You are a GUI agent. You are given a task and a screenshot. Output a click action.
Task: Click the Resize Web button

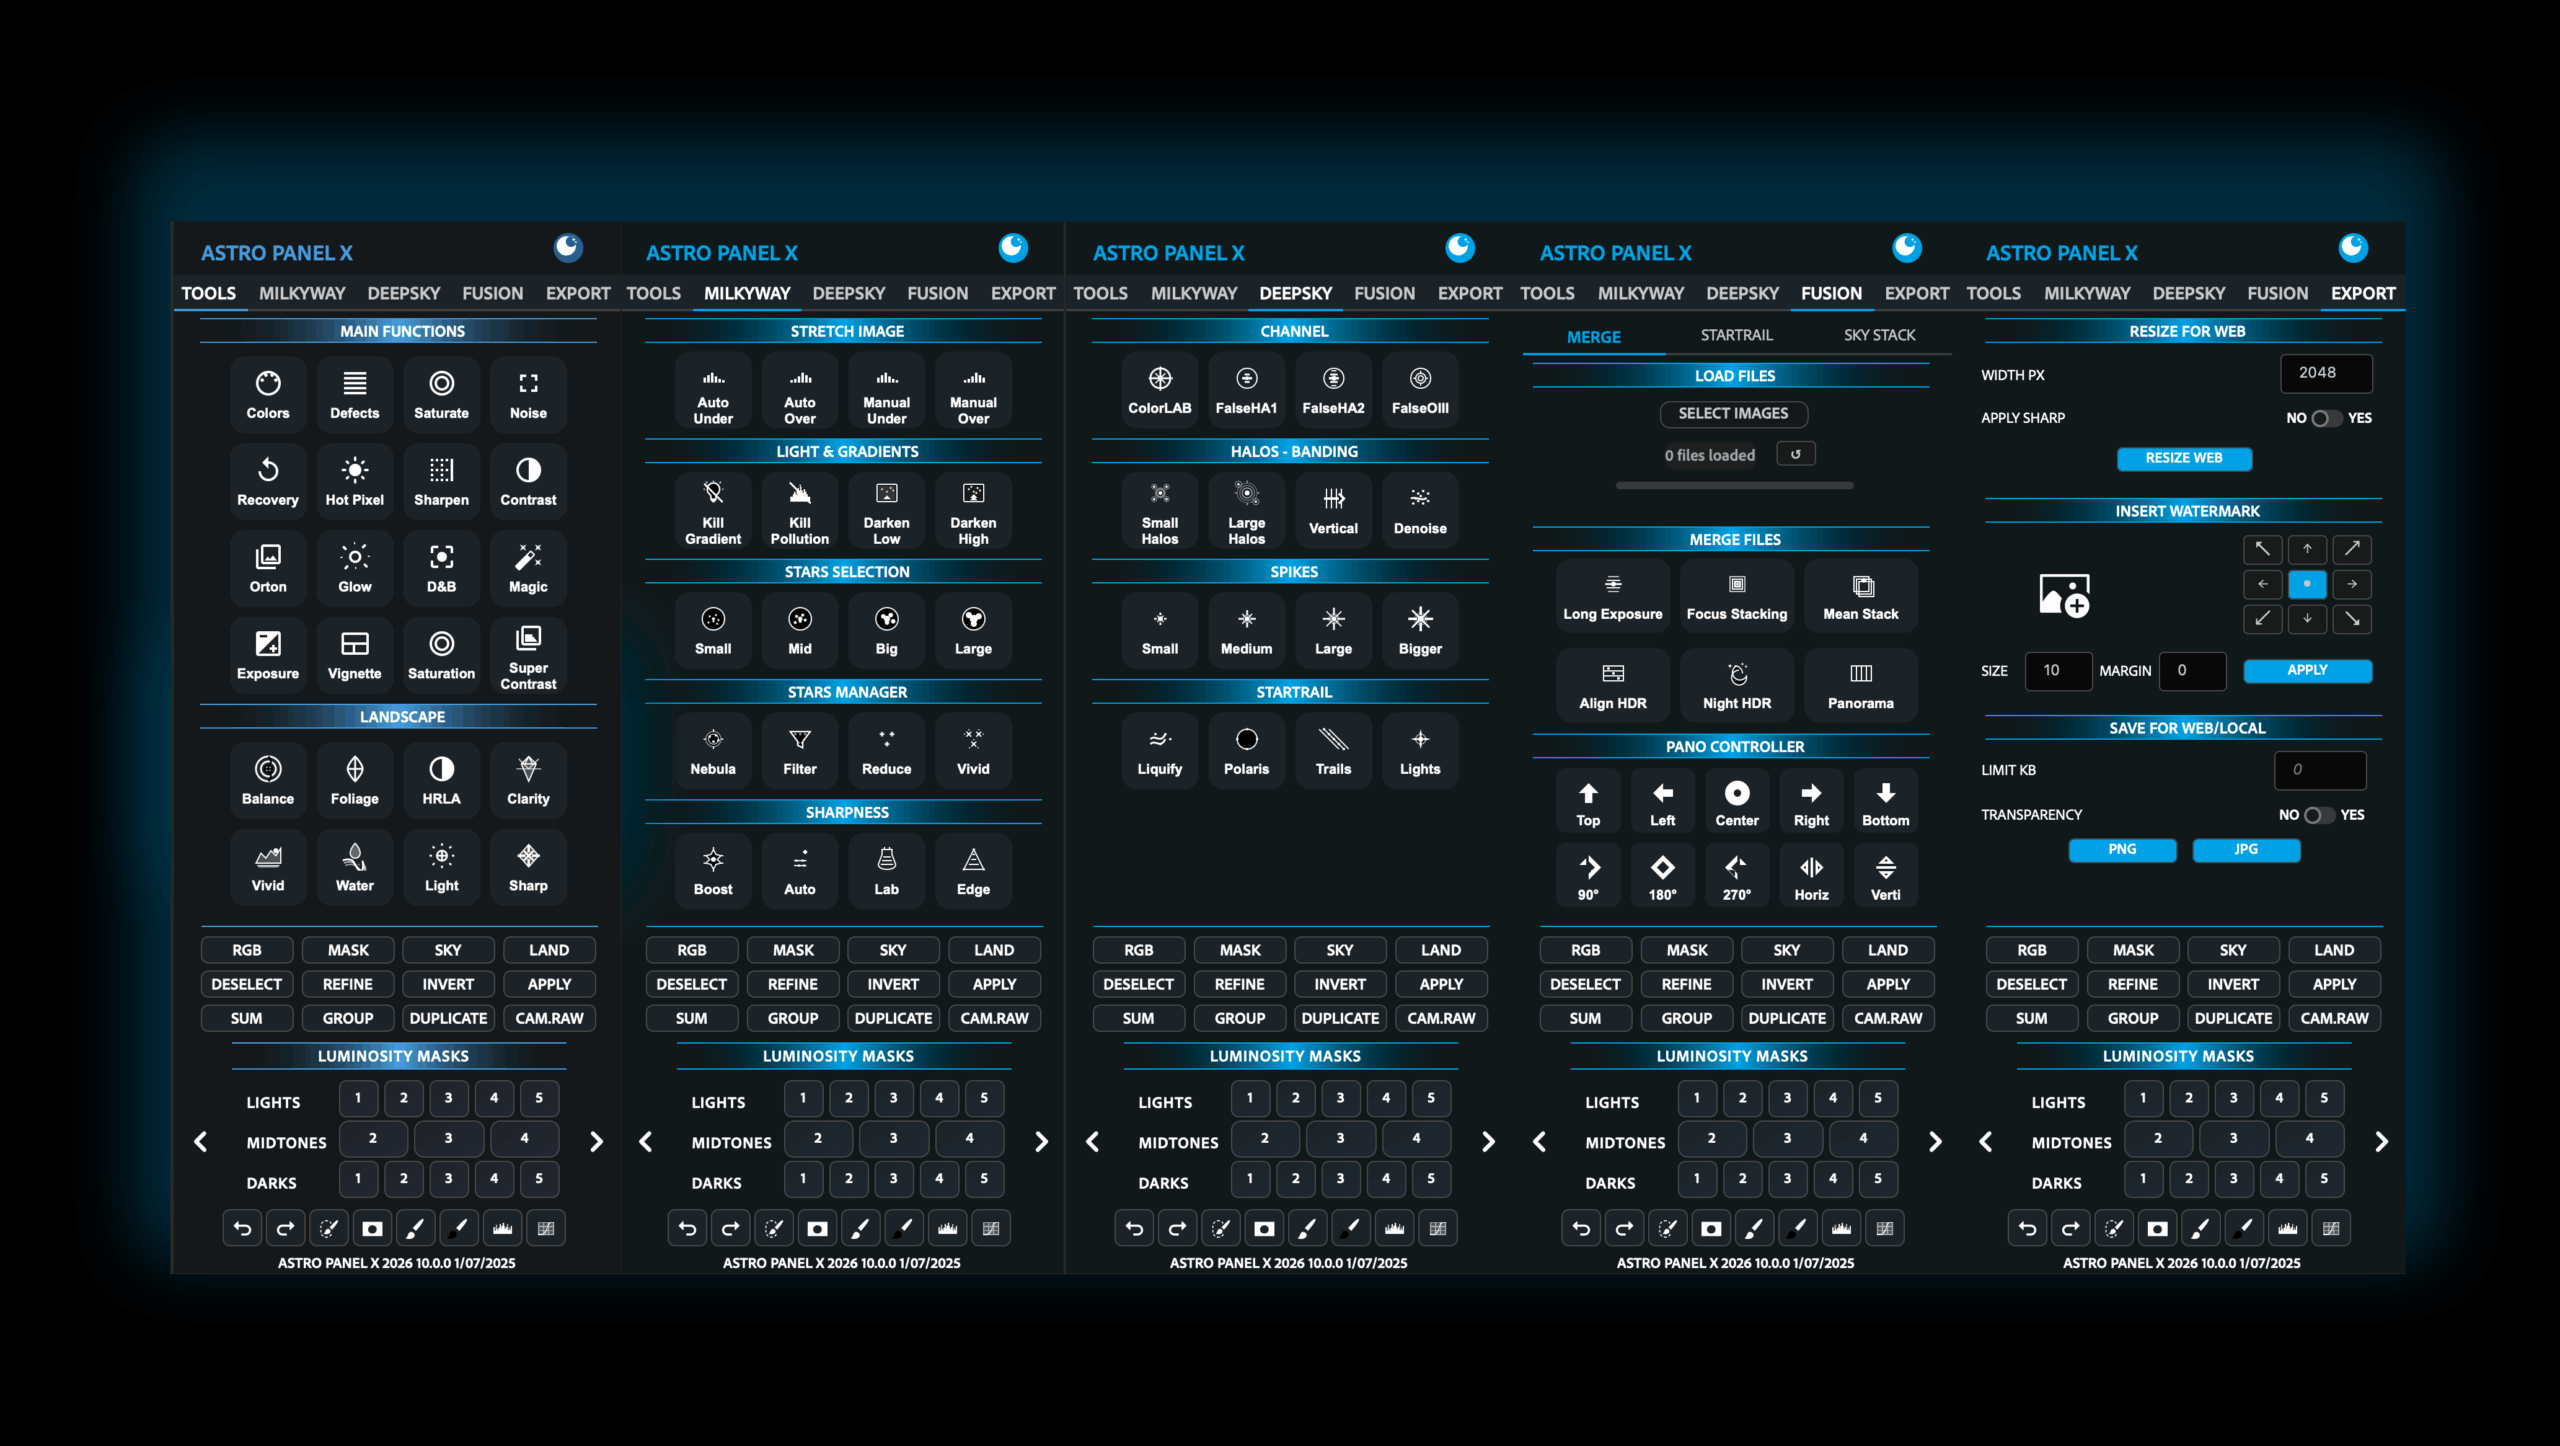[x=2183, y=458]
